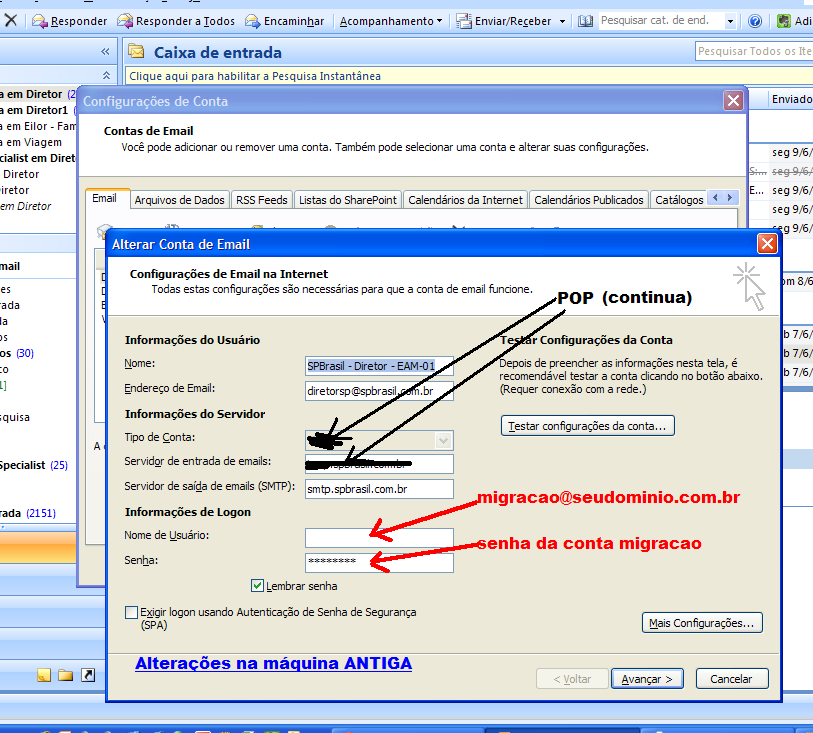Open Mais Configurações button
Viewport: 813px width, 733px height.
click(x=702, y=623)
